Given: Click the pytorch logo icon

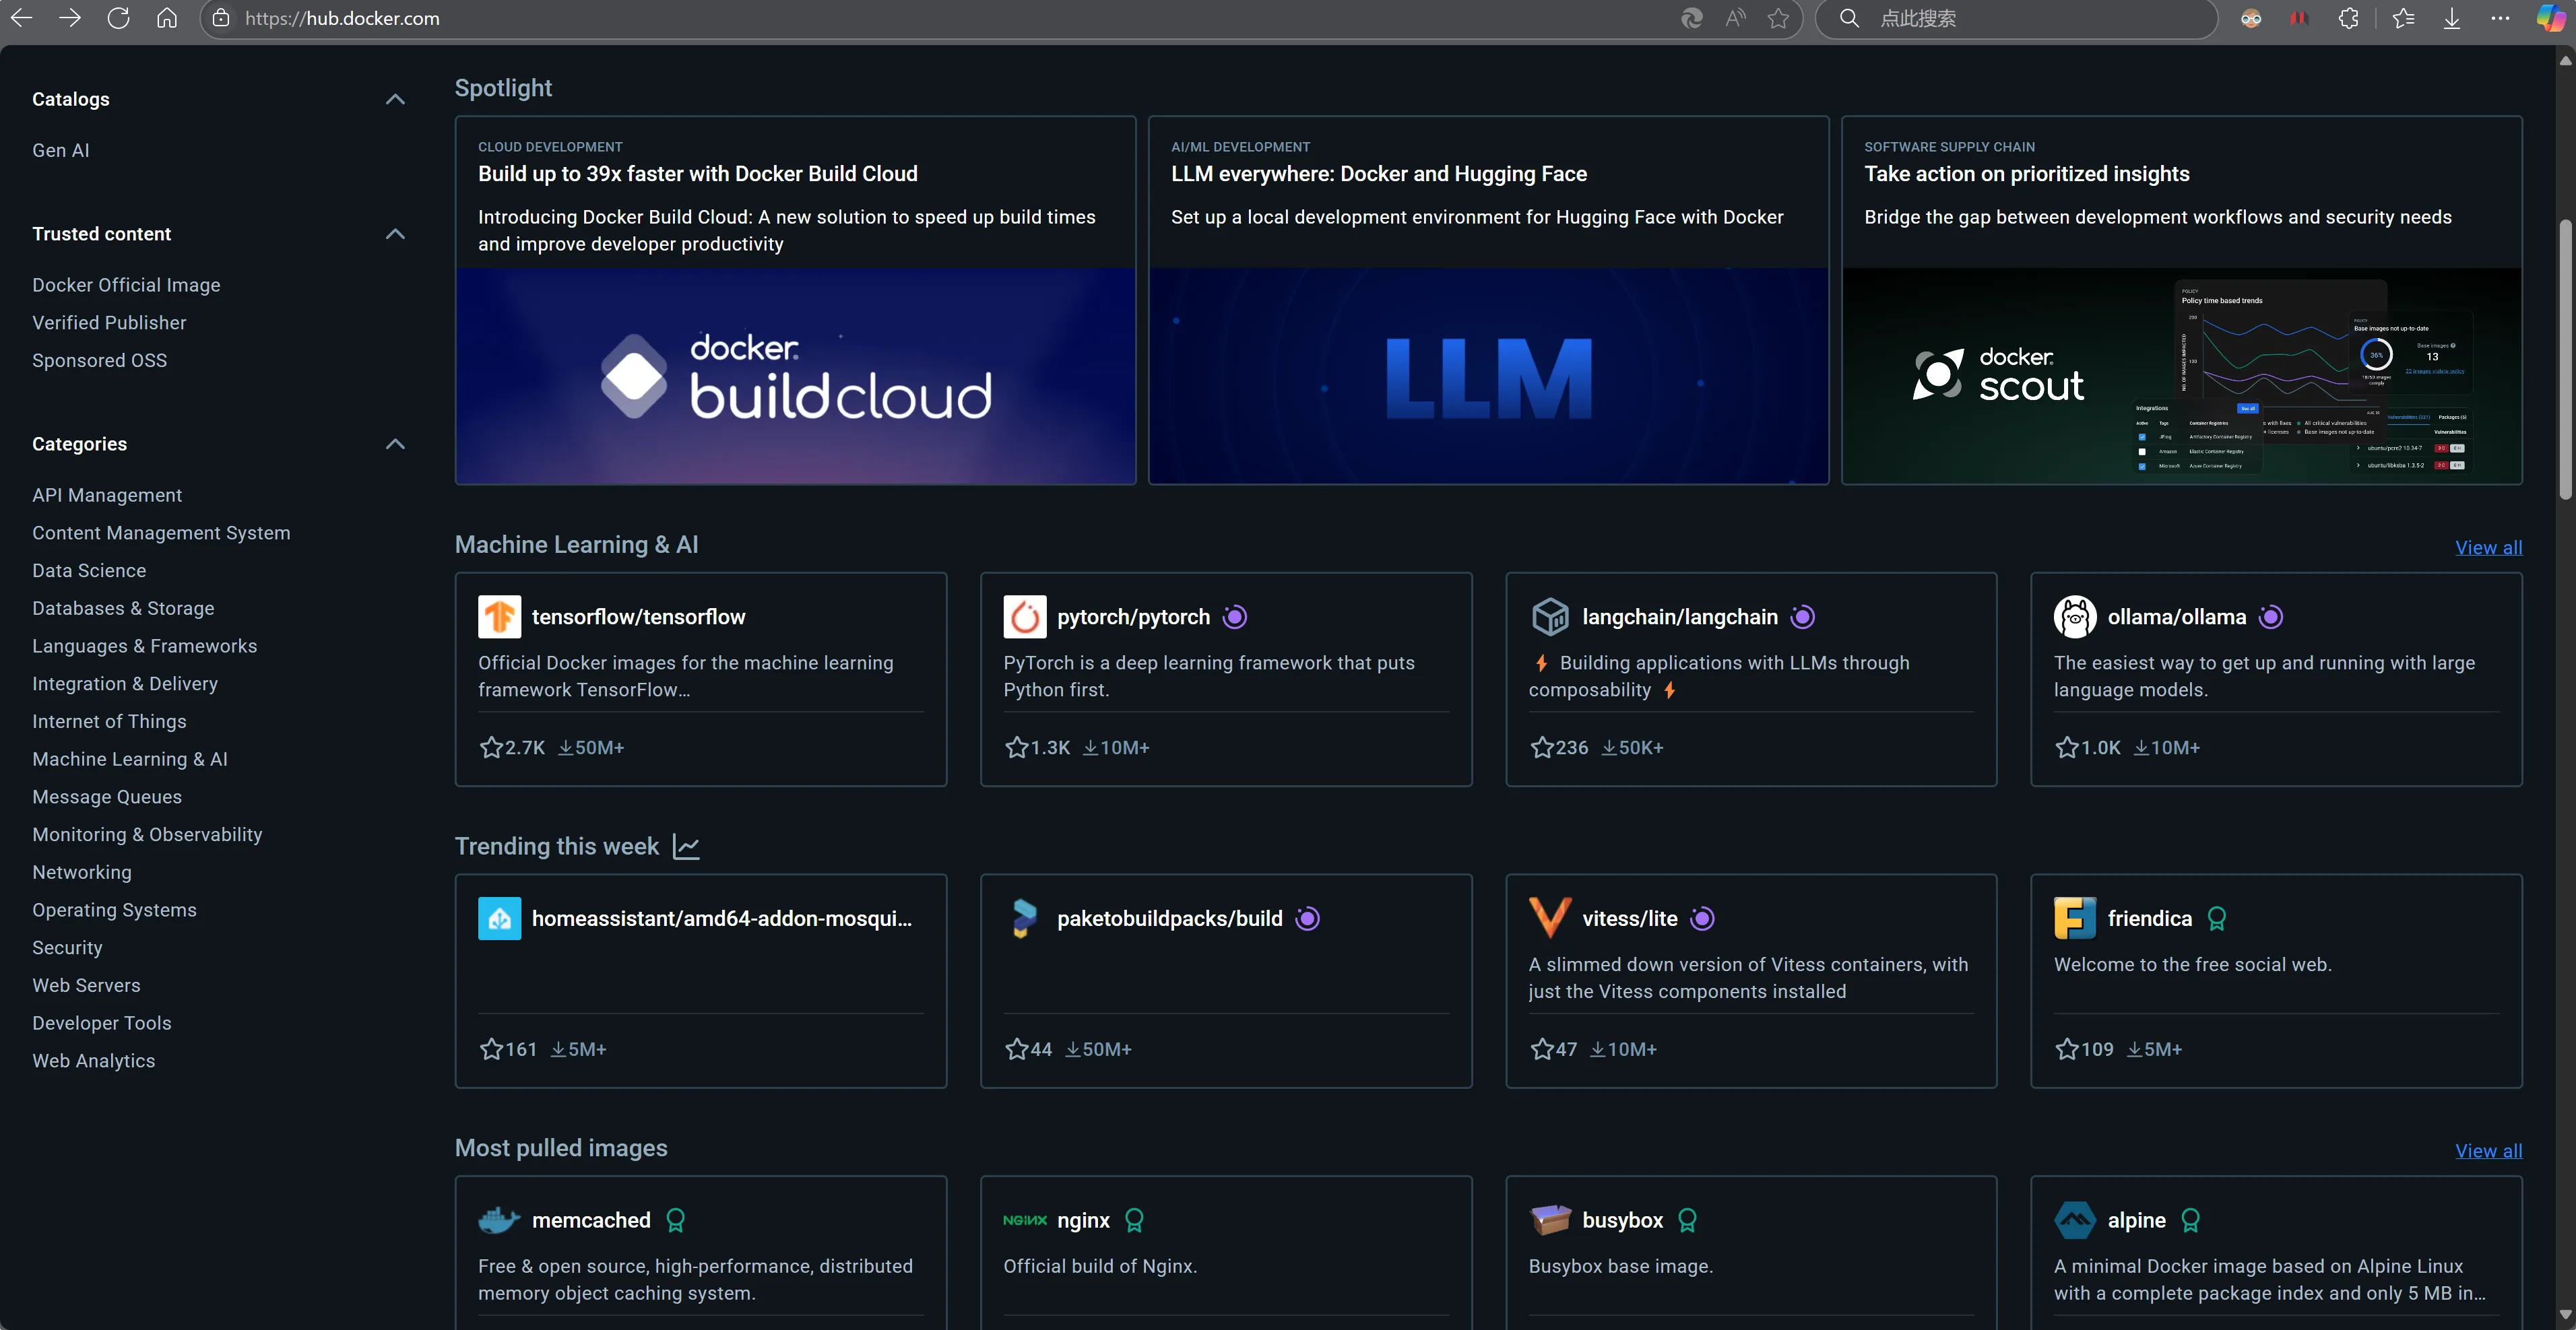Looking at the screenshot, I should (1024, 617).
